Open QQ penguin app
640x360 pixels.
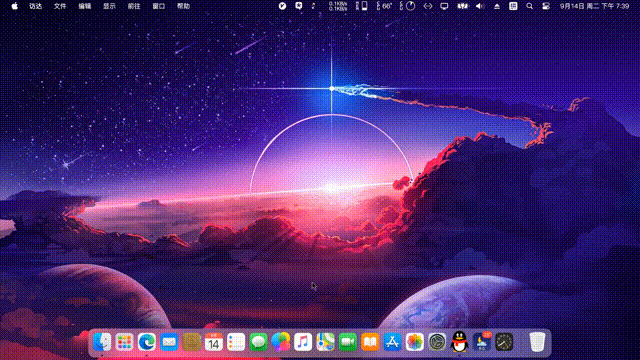tap(460, 342)
